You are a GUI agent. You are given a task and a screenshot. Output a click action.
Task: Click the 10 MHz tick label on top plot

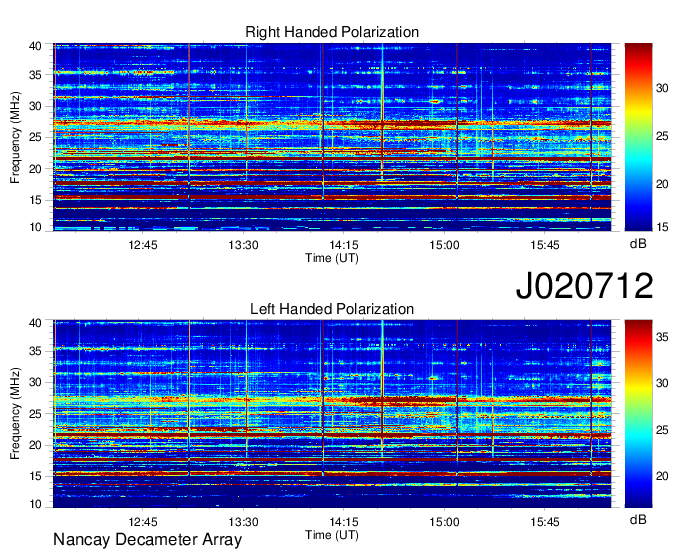pyautogui.click(x=35, y=227)
